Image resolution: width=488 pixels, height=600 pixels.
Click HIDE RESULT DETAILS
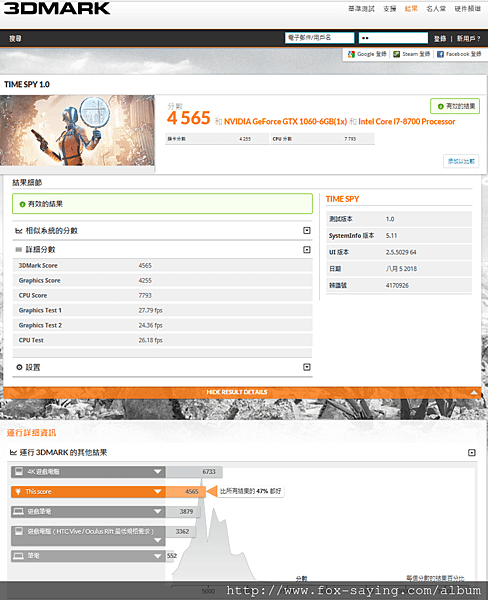[x=237, y=392]
